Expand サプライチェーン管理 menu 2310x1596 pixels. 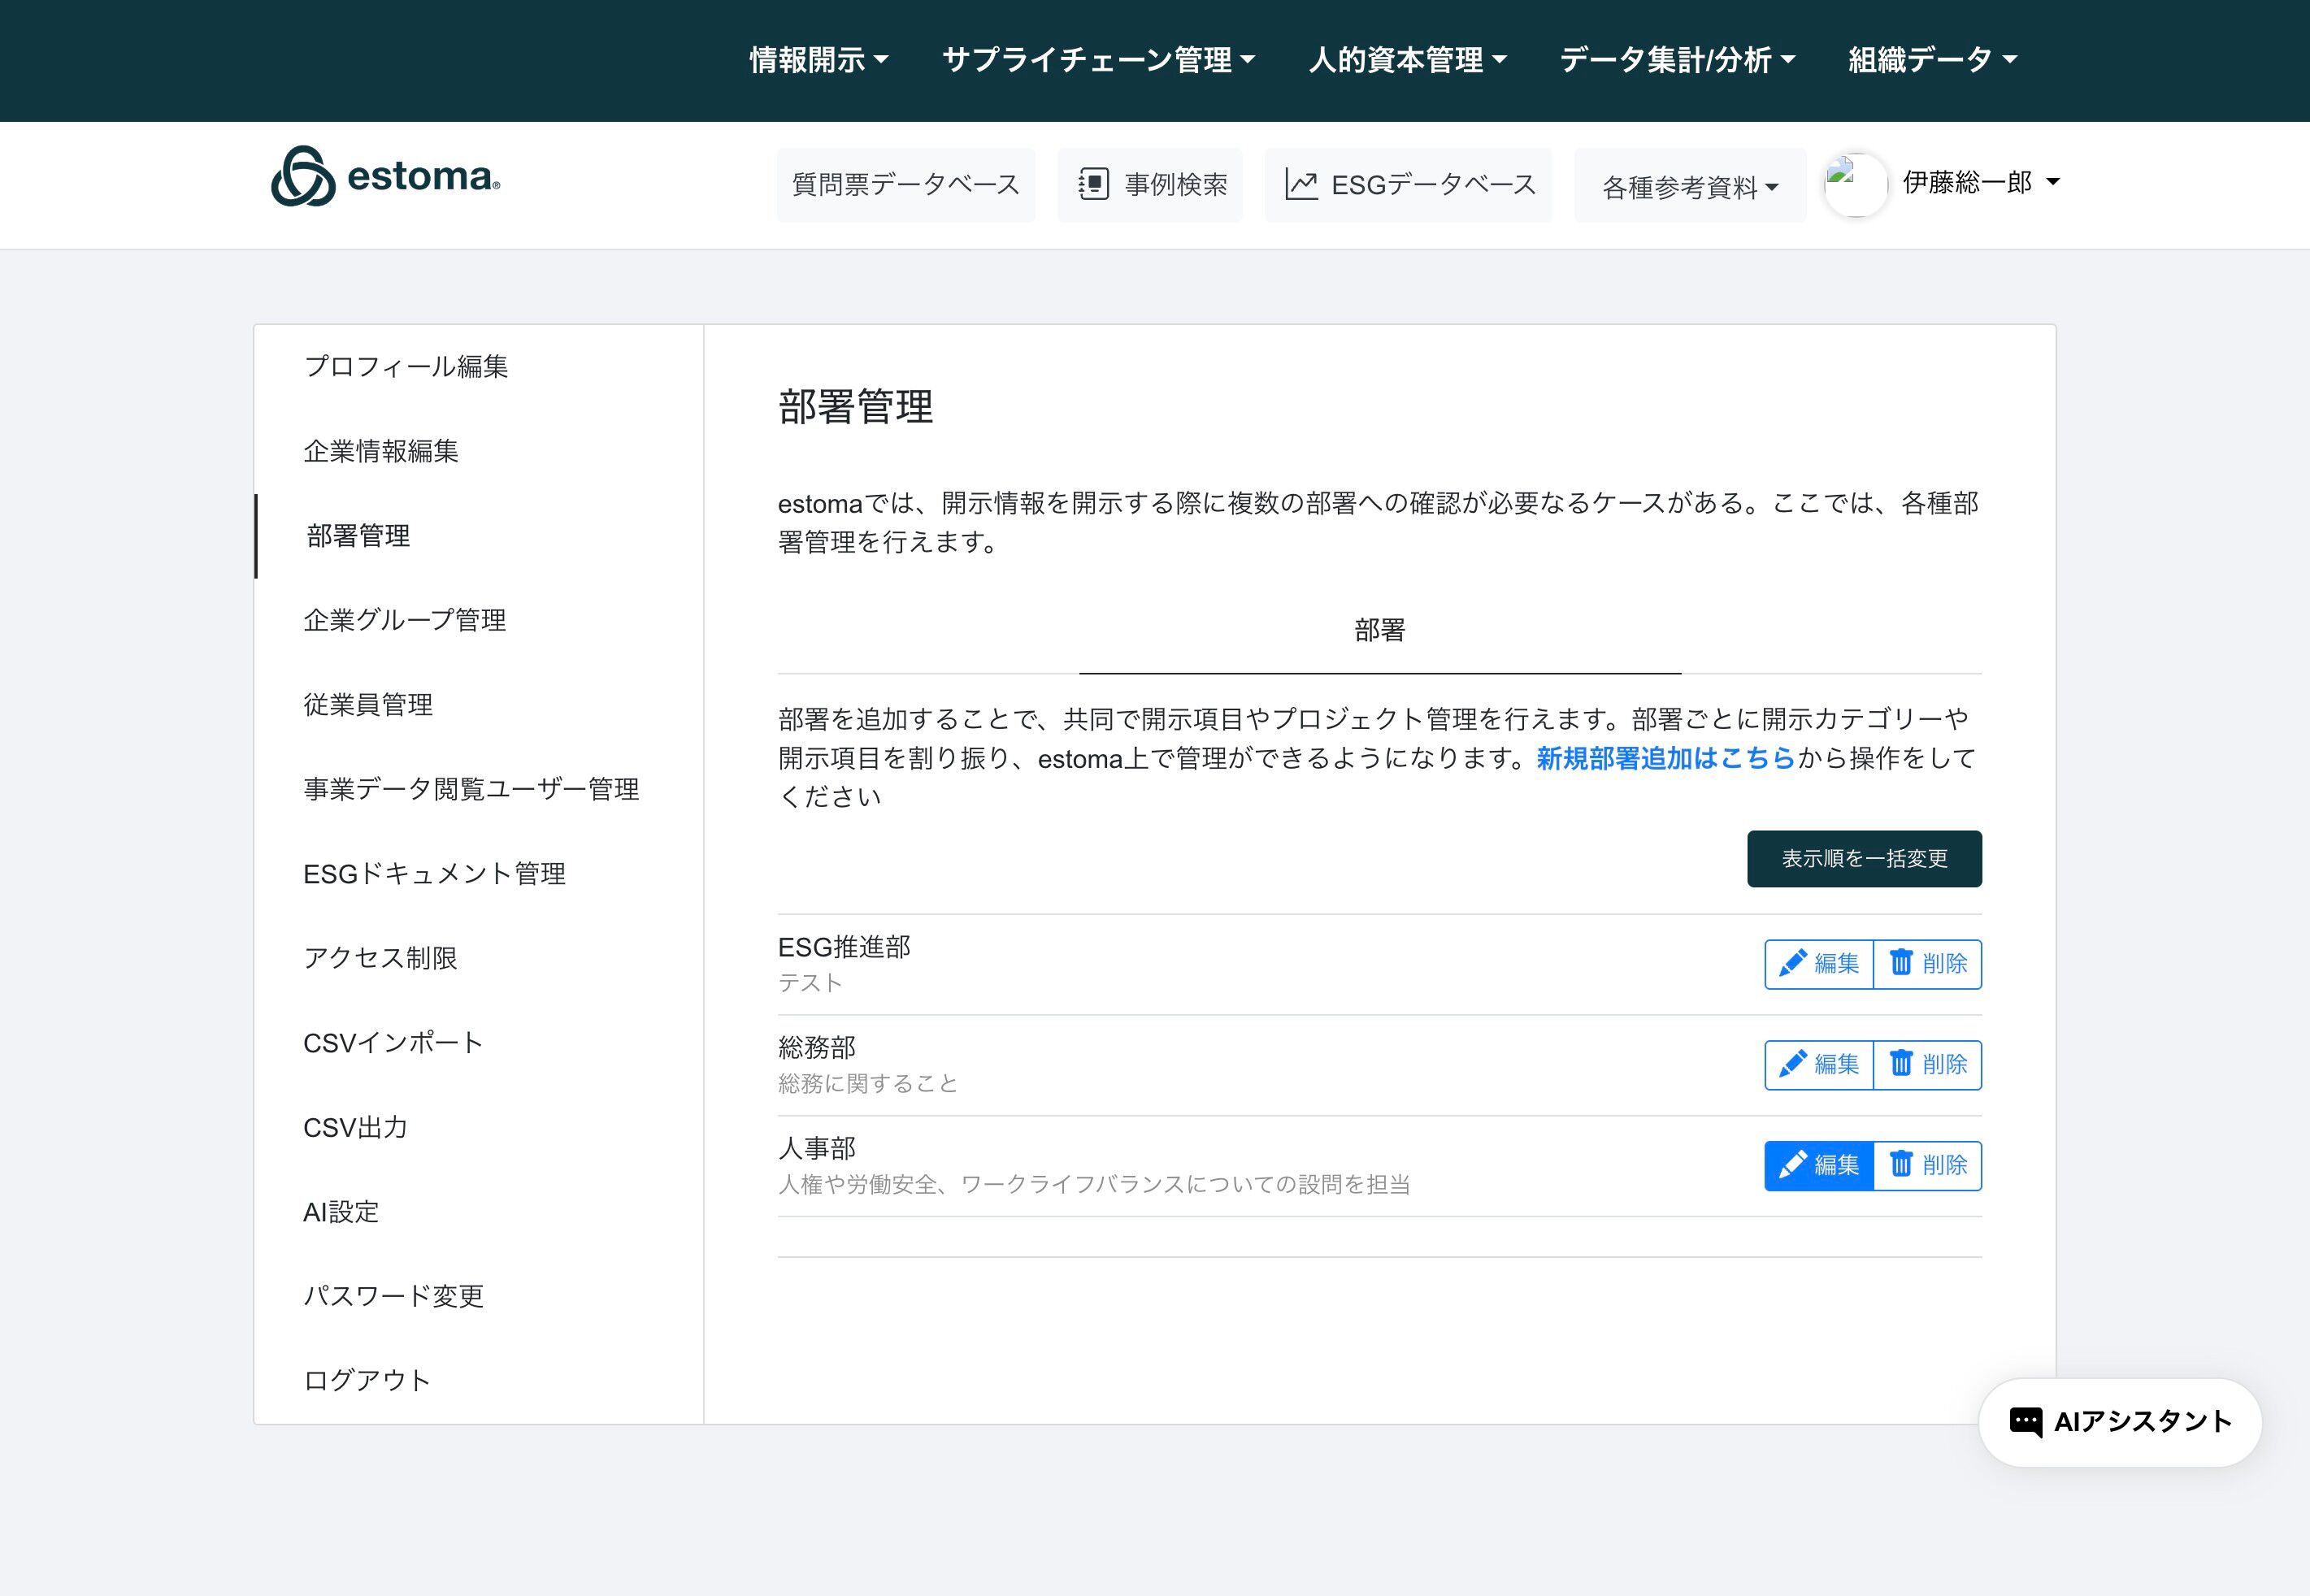coord(1097,60)
